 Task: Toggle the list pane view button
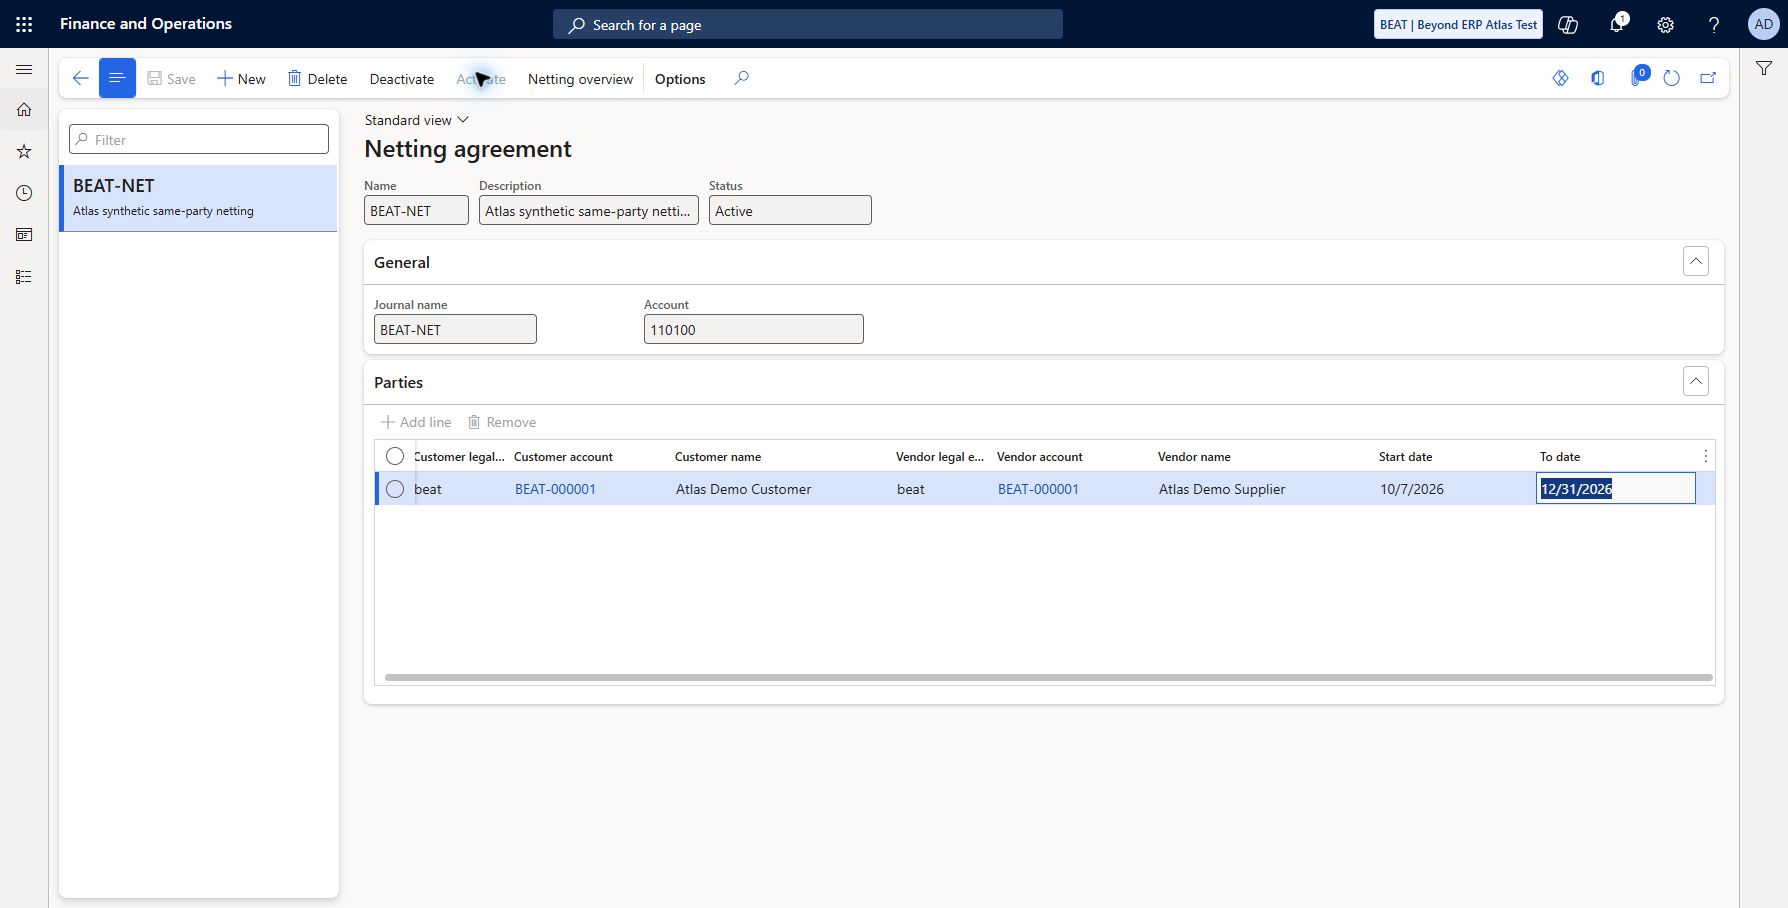(117, 79)
